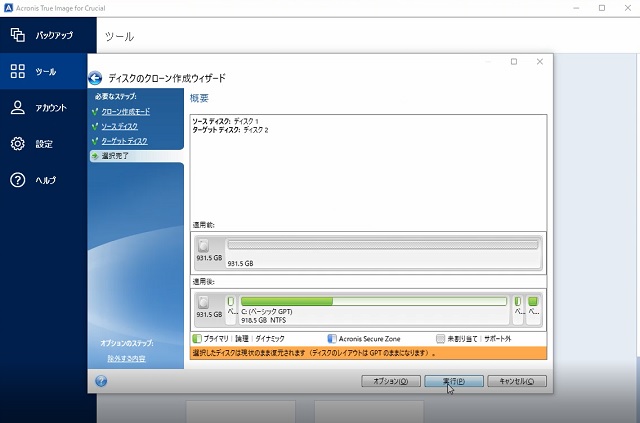Open 設定 from the sidebar
The image size is (640, 423).
pos(43,144)
